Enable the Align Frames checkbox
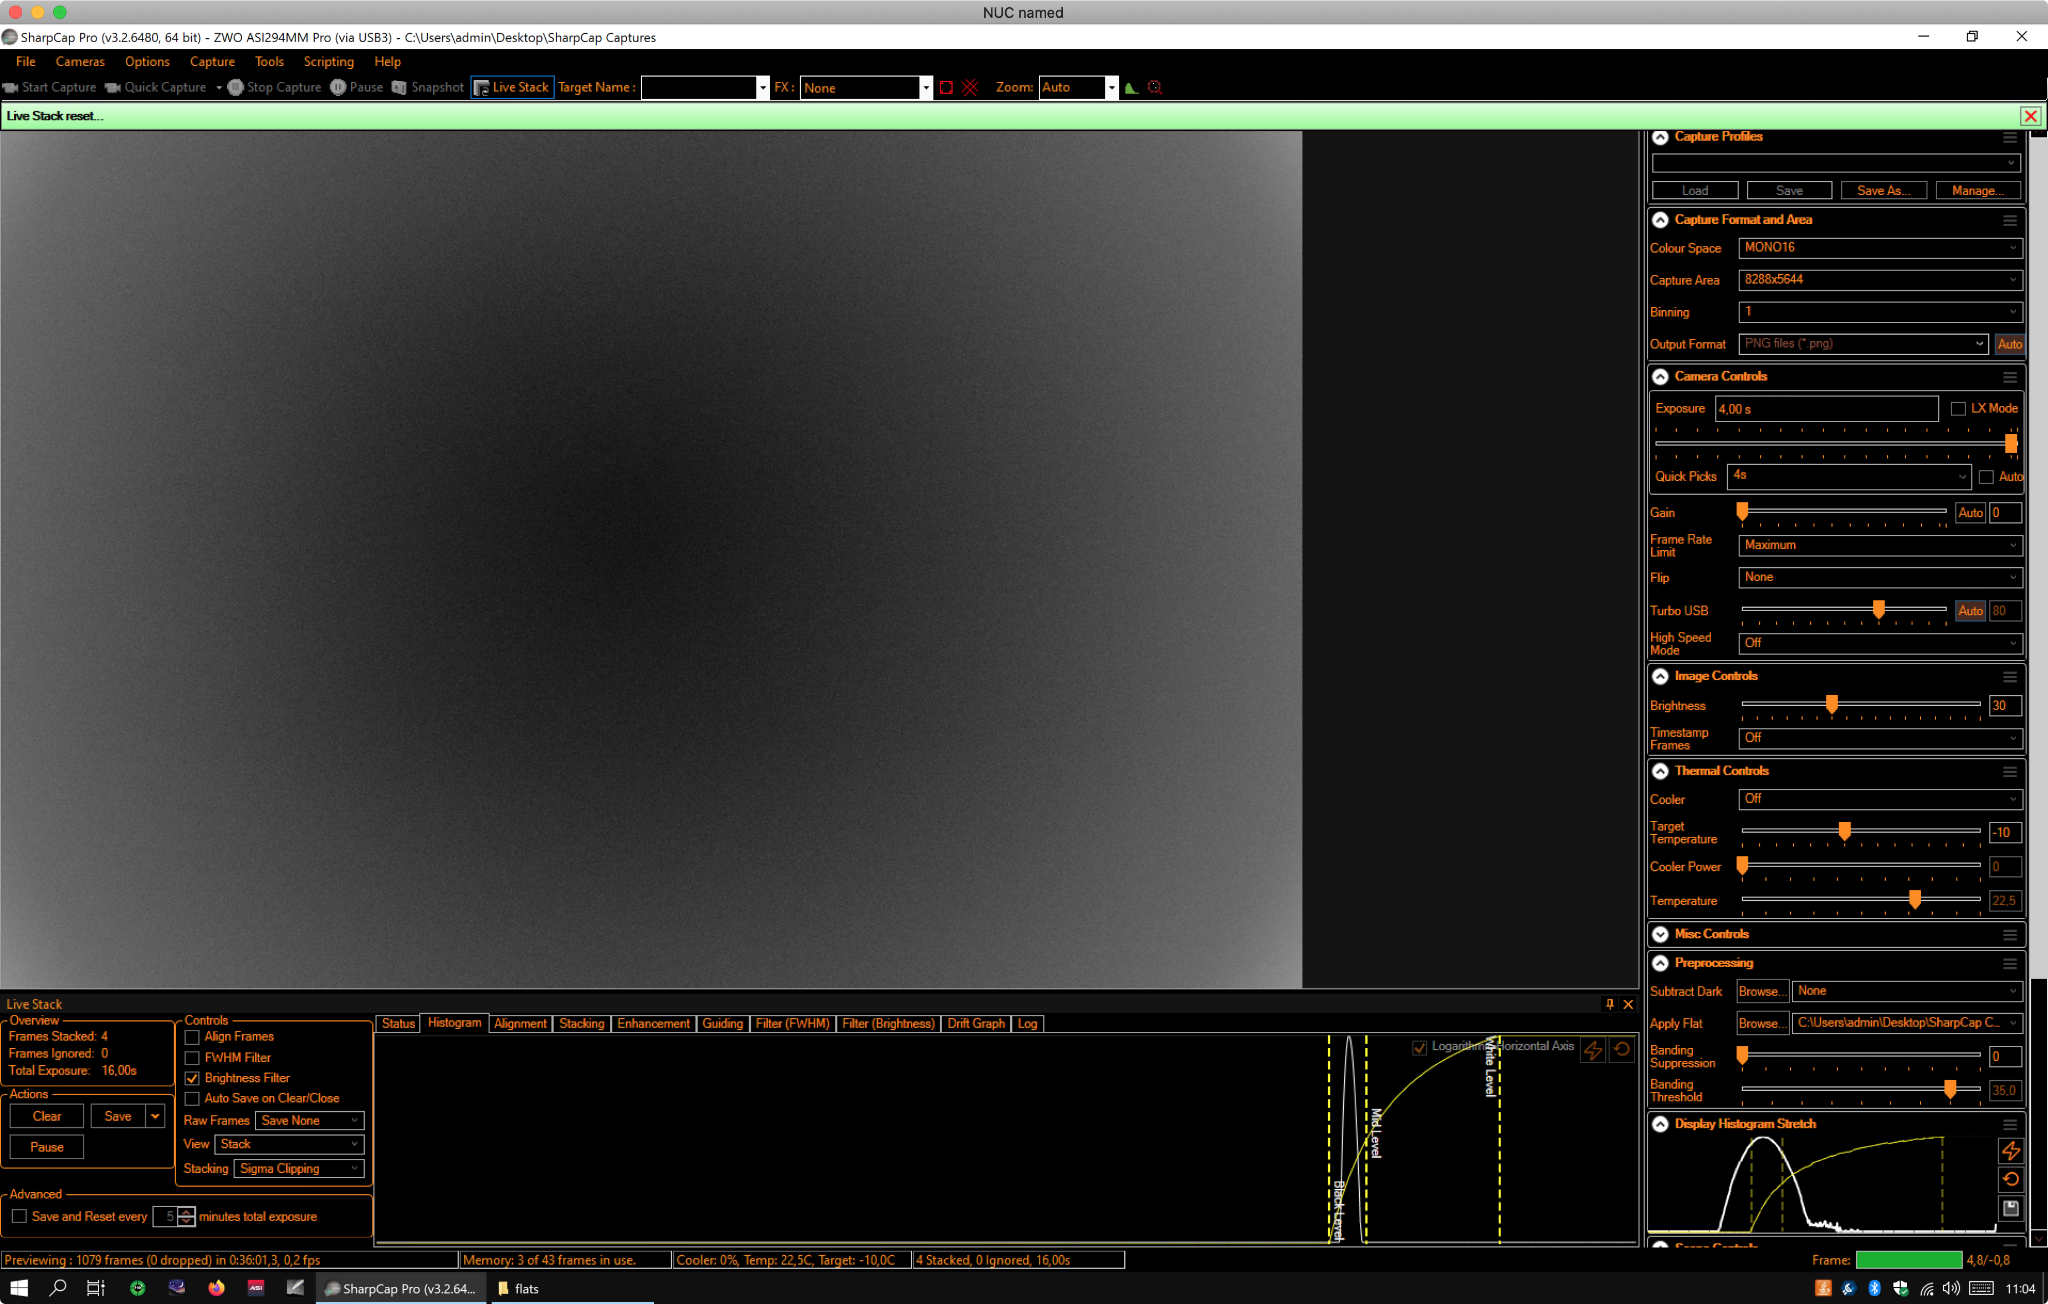 (192, 1037)
